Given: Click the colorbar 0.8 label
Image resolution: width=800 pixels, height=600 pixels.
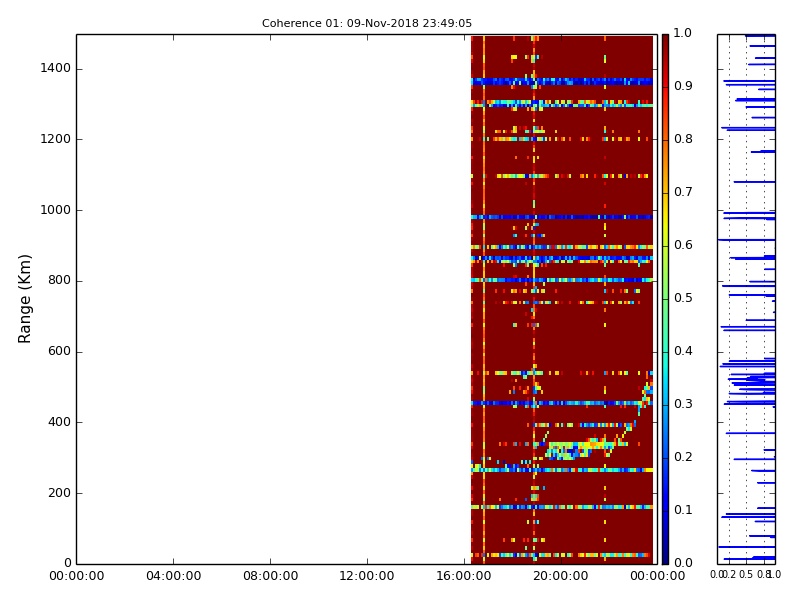Looking at the screenshot, I should (x=683, y=139).
